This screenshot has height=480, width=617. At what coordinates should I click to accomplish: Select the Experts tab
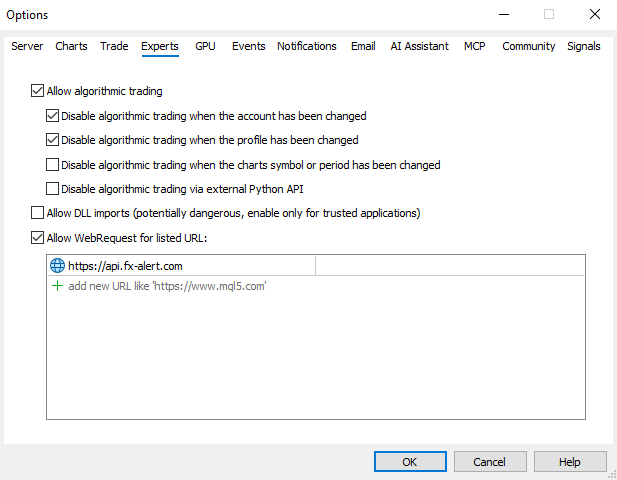[x=160, y=46]
